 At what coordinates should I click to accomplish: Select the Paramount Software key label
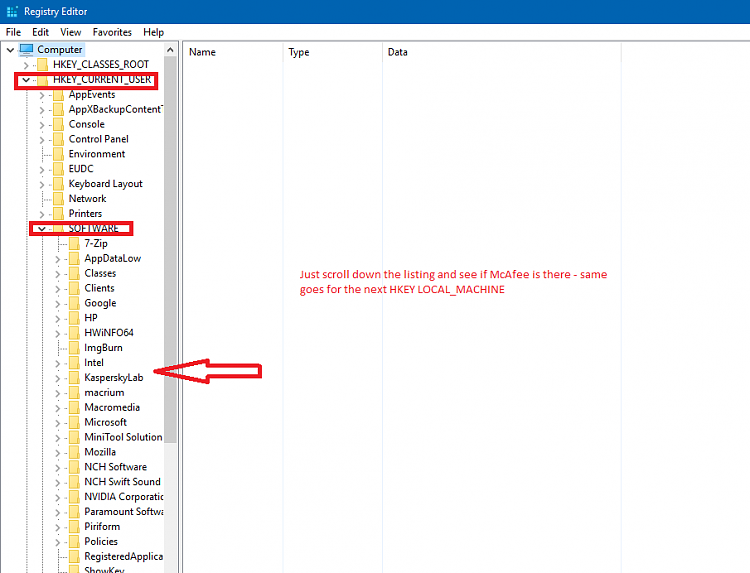point(123,511)
